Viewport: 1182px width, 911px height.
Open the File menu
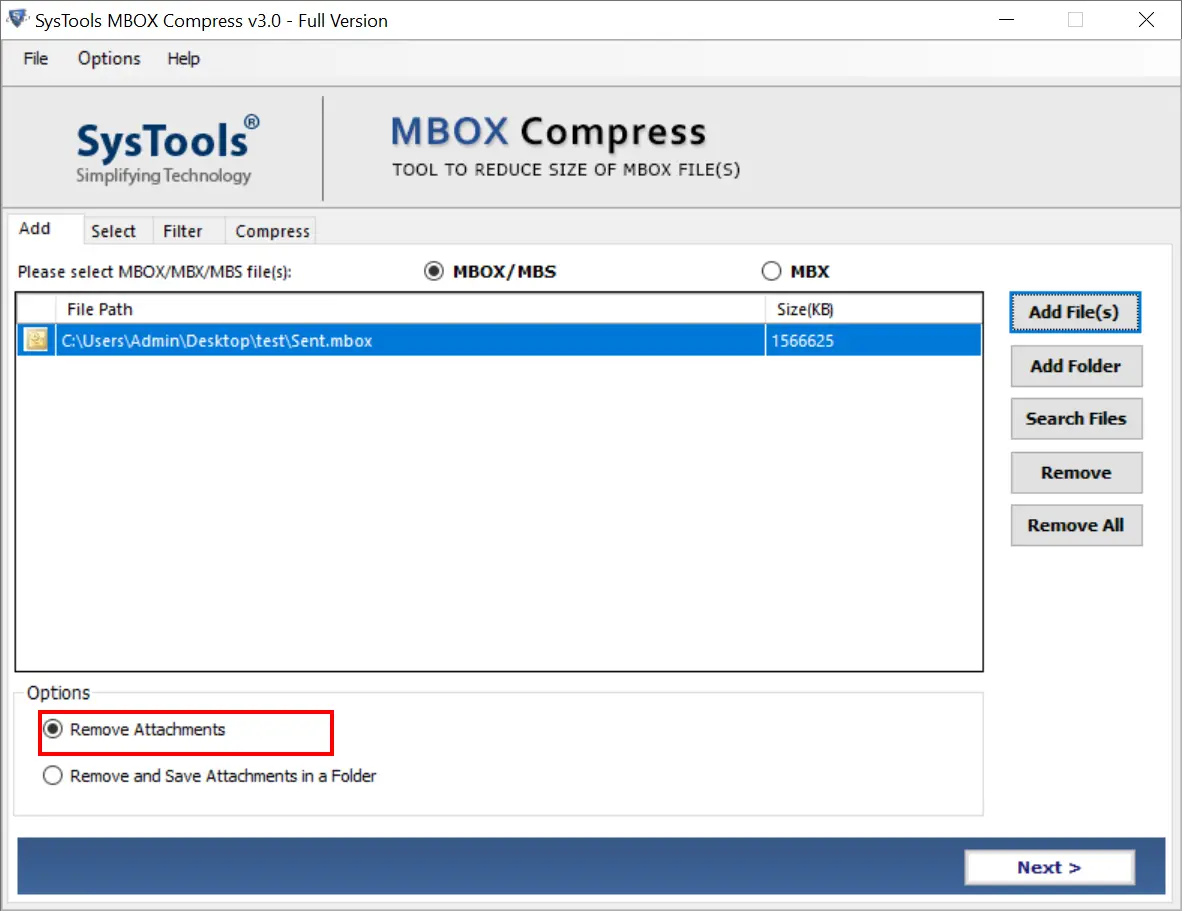[35, 59]
